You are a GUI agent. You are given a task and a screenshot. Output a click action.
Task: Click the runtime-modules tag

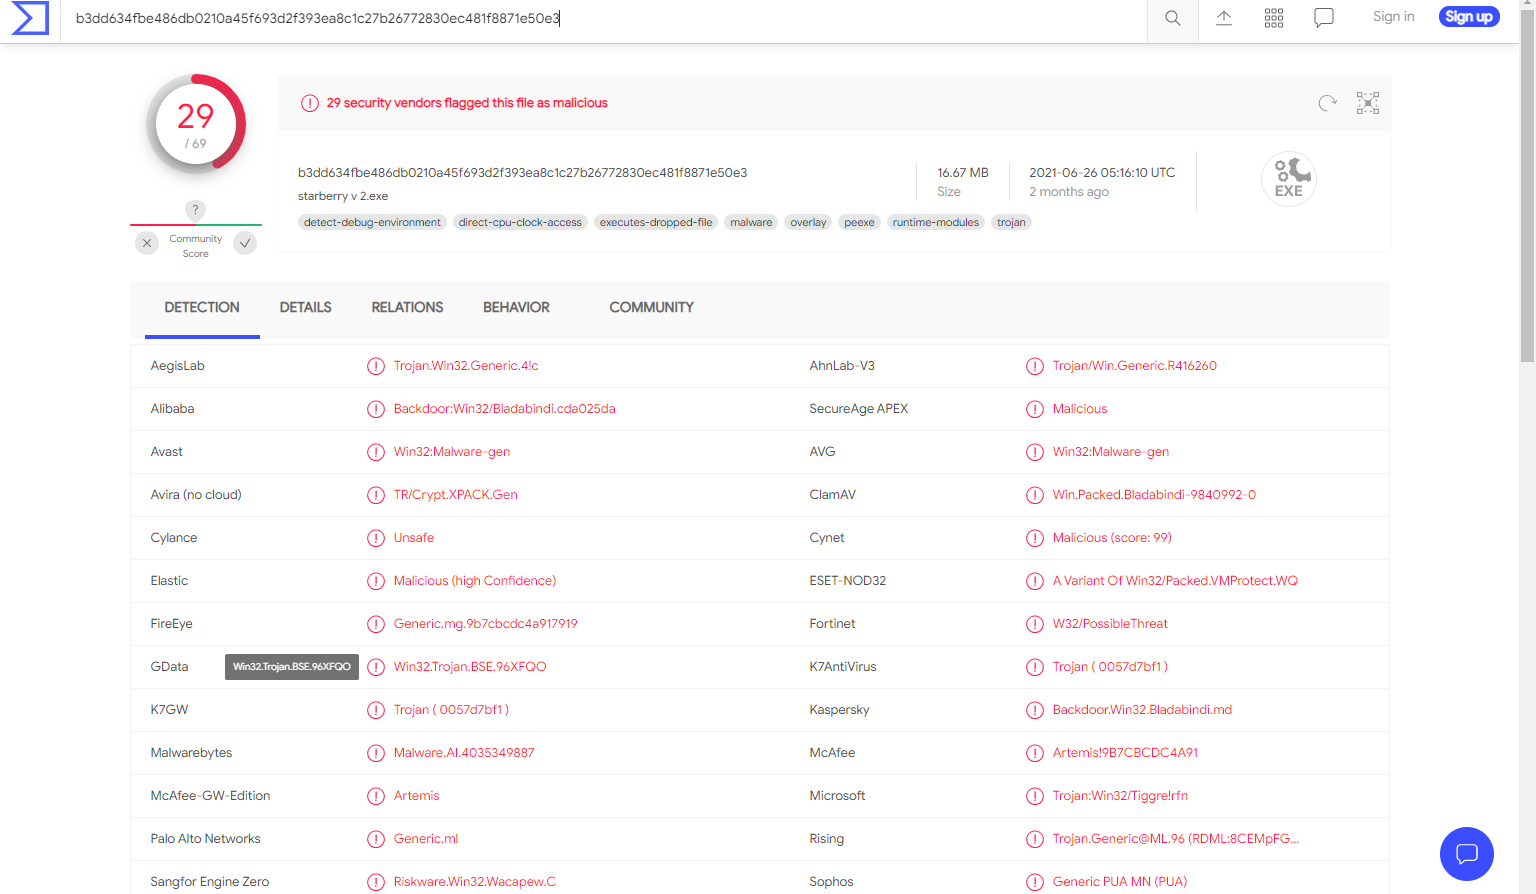(936, 223)
